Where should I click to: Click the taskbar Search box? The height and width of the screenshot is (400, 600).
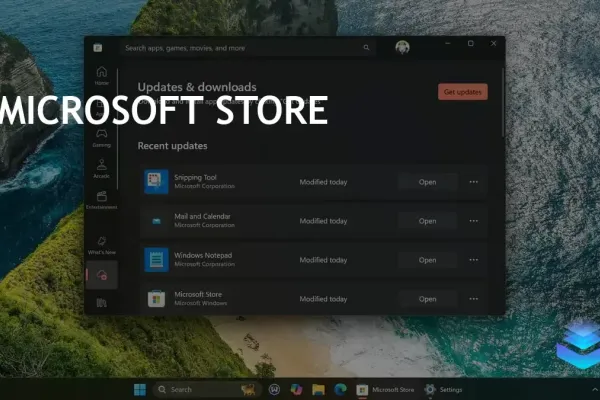[207, 390]
